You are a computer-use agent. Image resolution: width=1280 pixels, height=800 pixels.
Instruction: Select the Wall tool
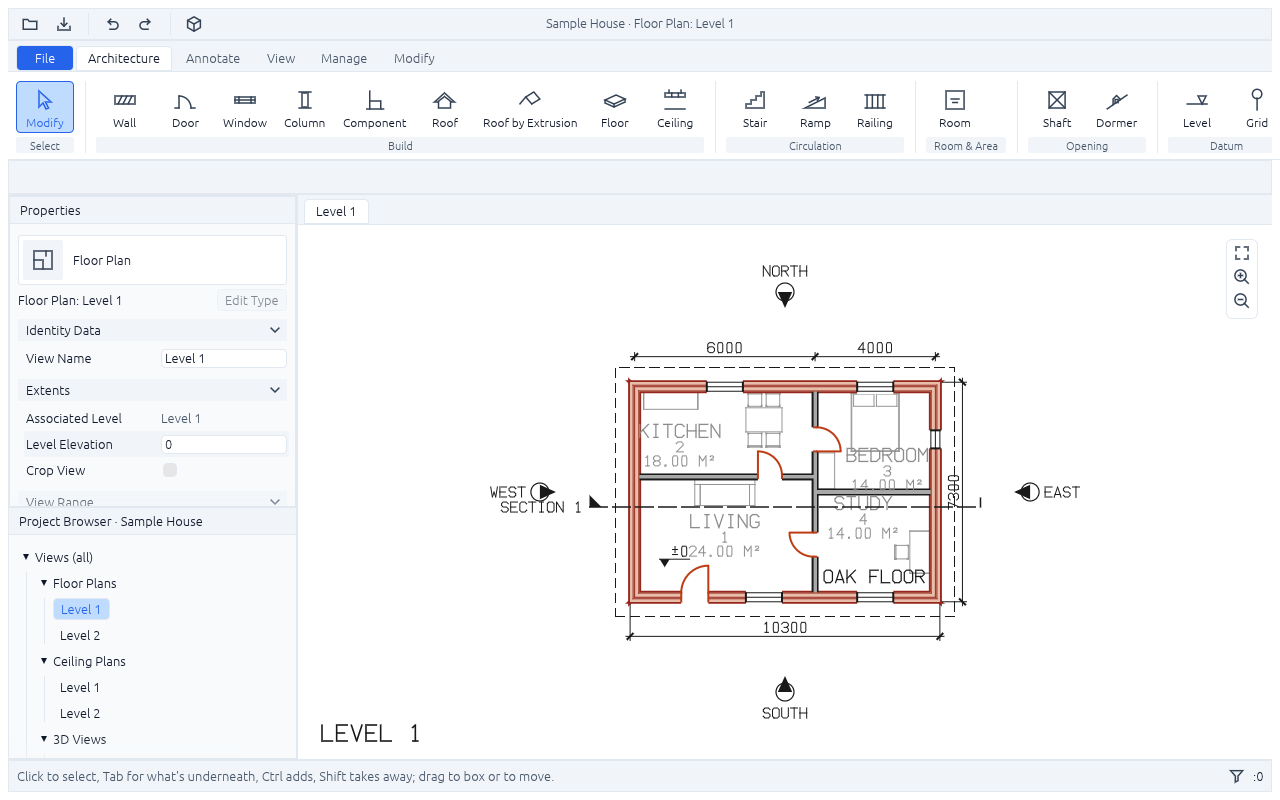click(125, 108)
